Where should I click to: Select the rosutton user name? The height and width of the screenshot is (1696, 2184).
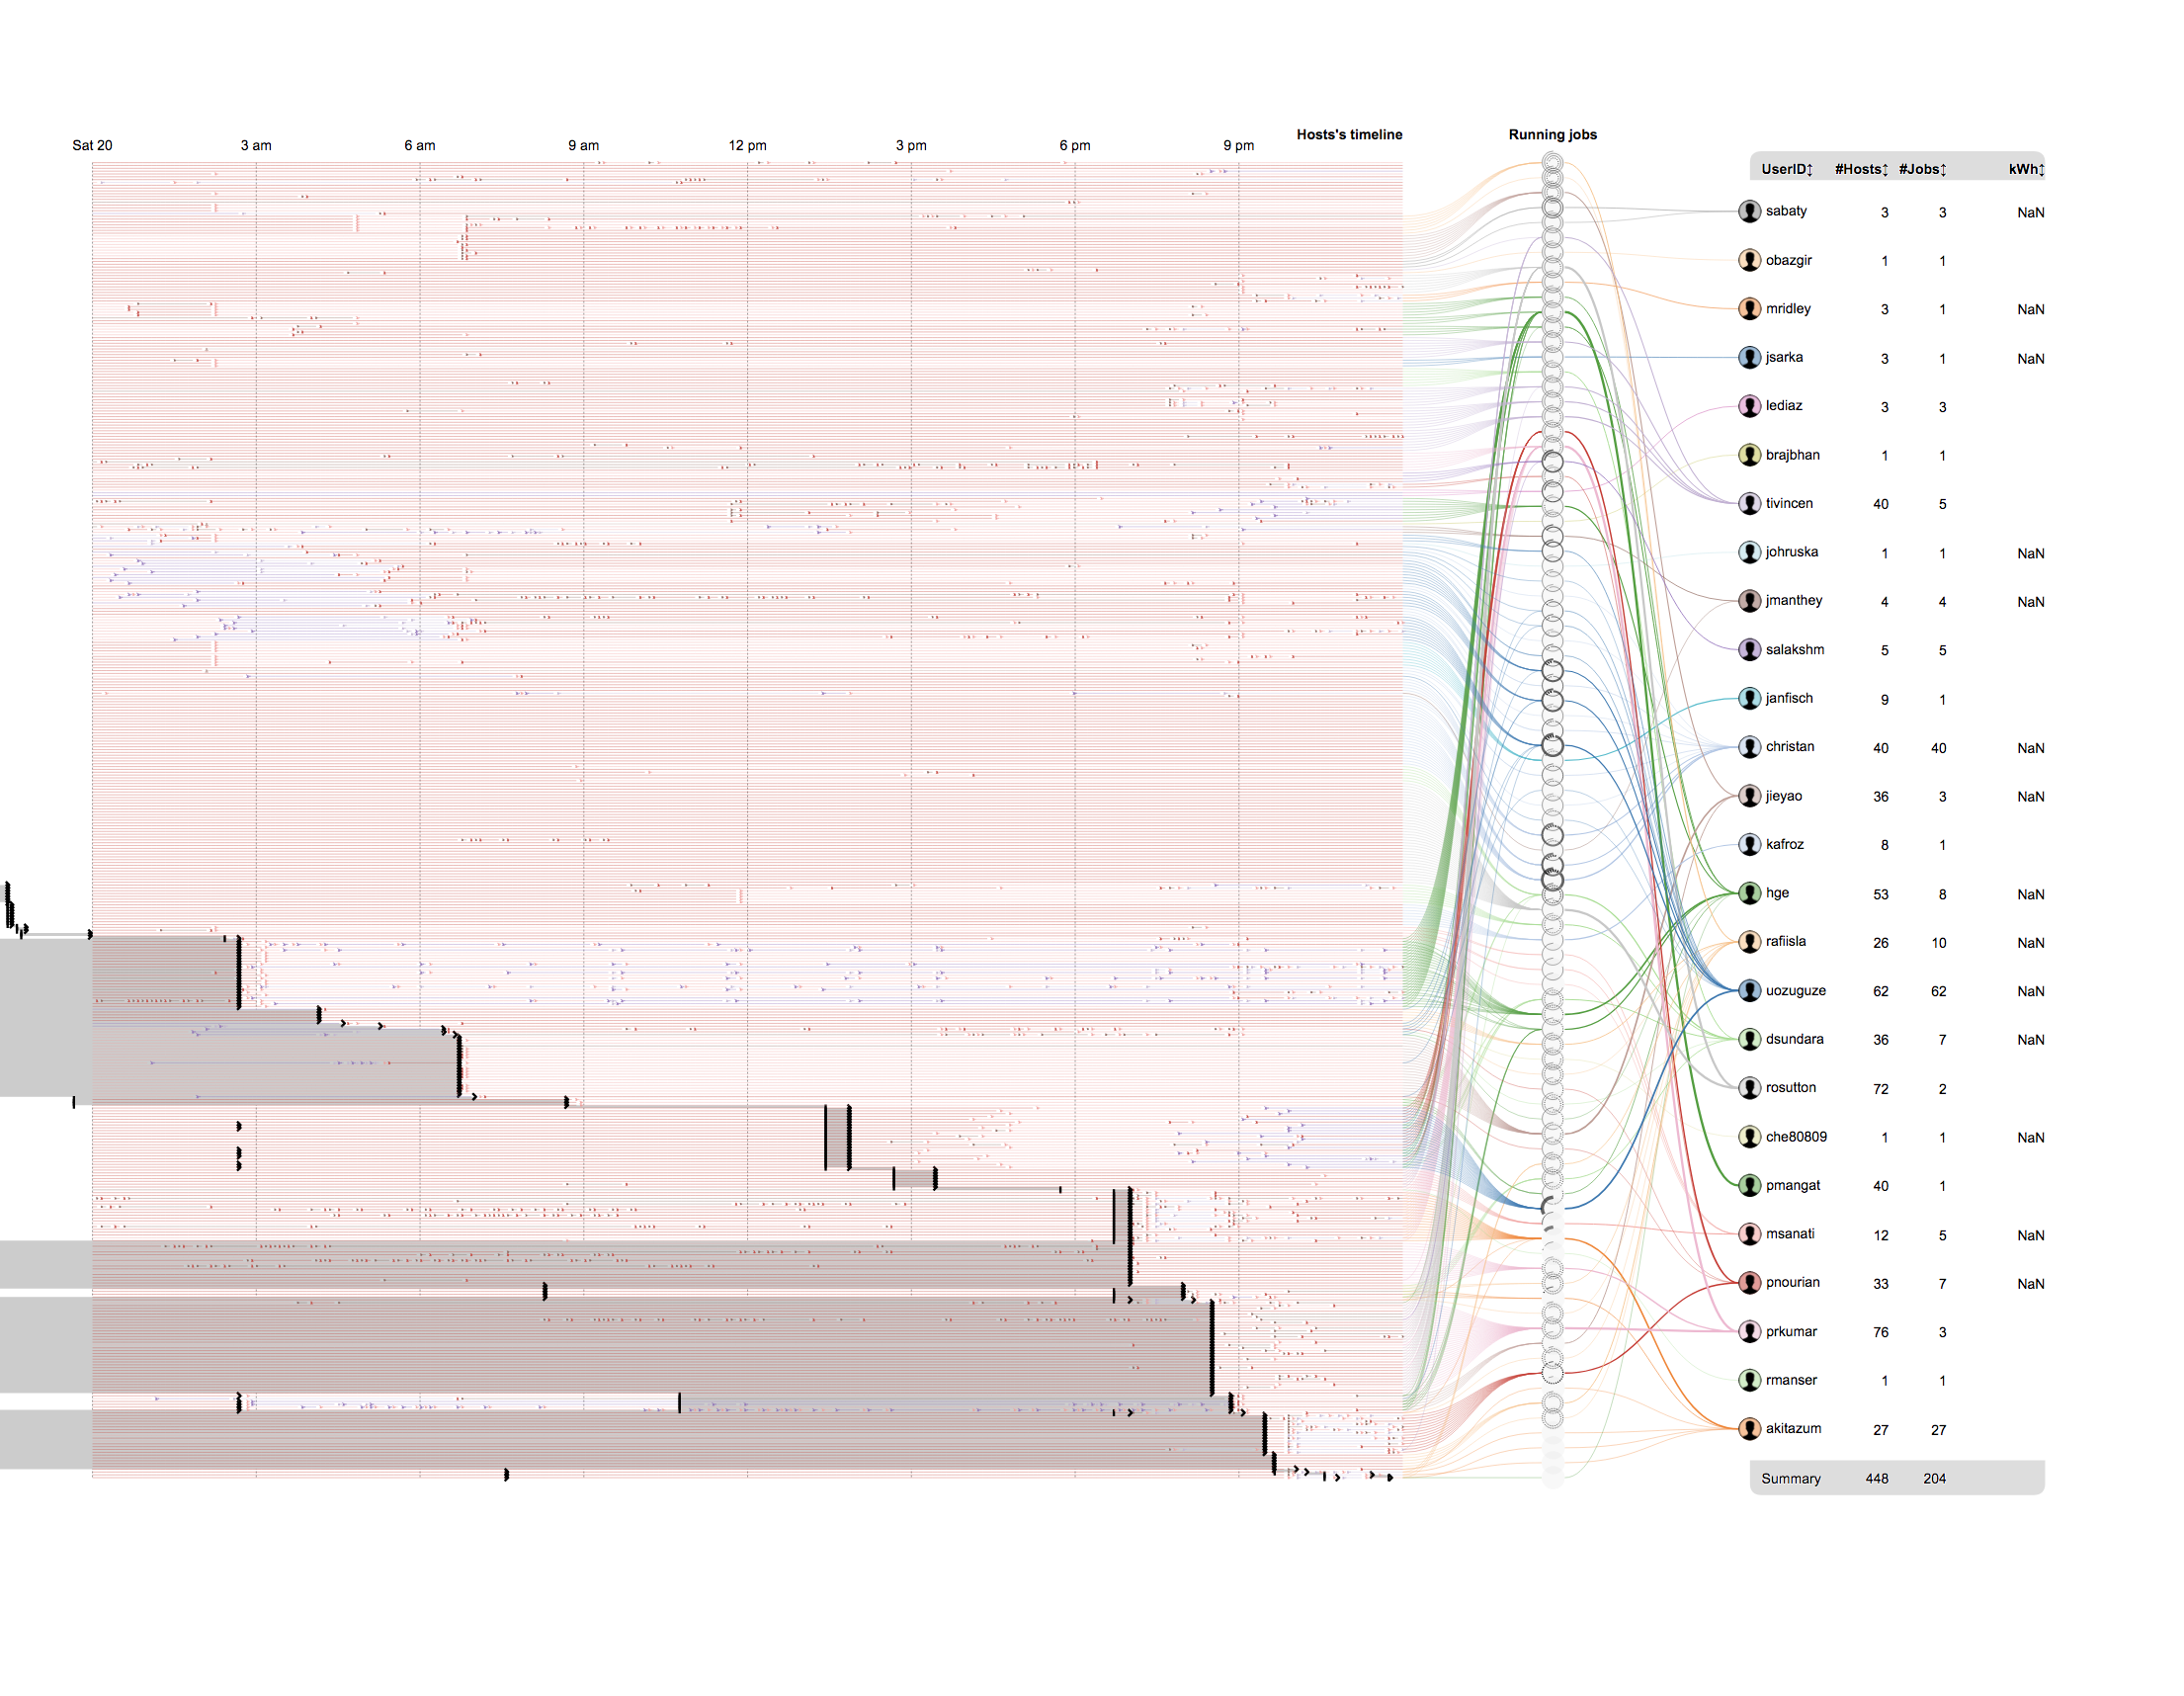(1790, 1087)
